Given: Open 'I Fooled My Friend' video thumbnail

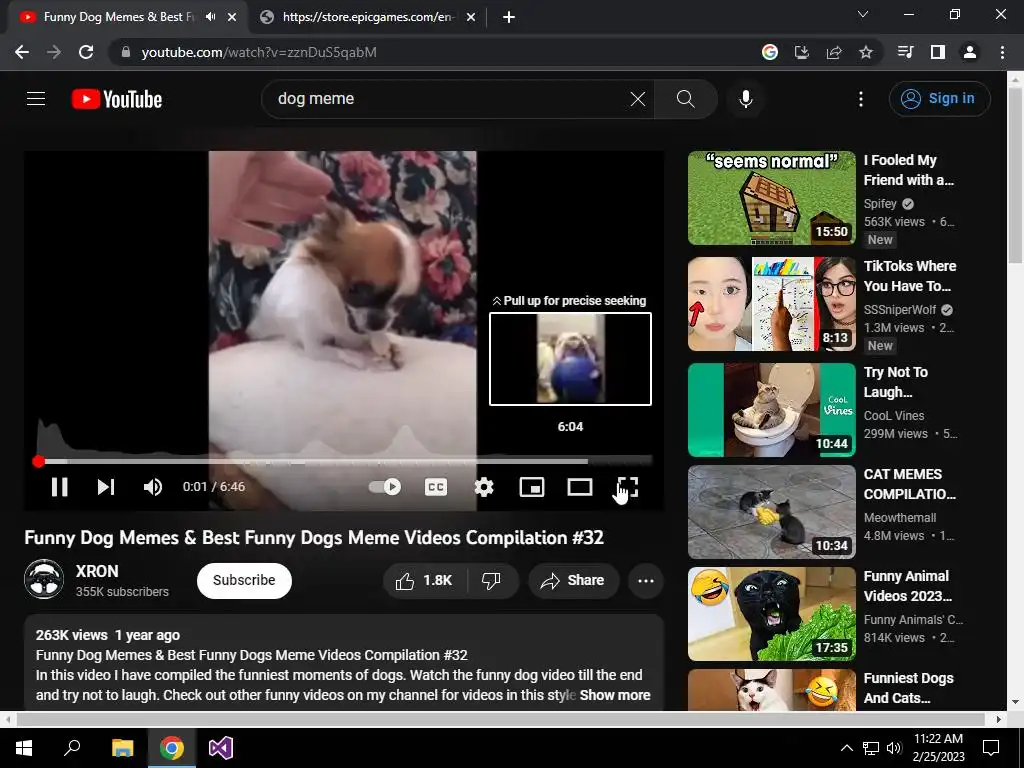Looking at the screenshot, I should 772,198.
